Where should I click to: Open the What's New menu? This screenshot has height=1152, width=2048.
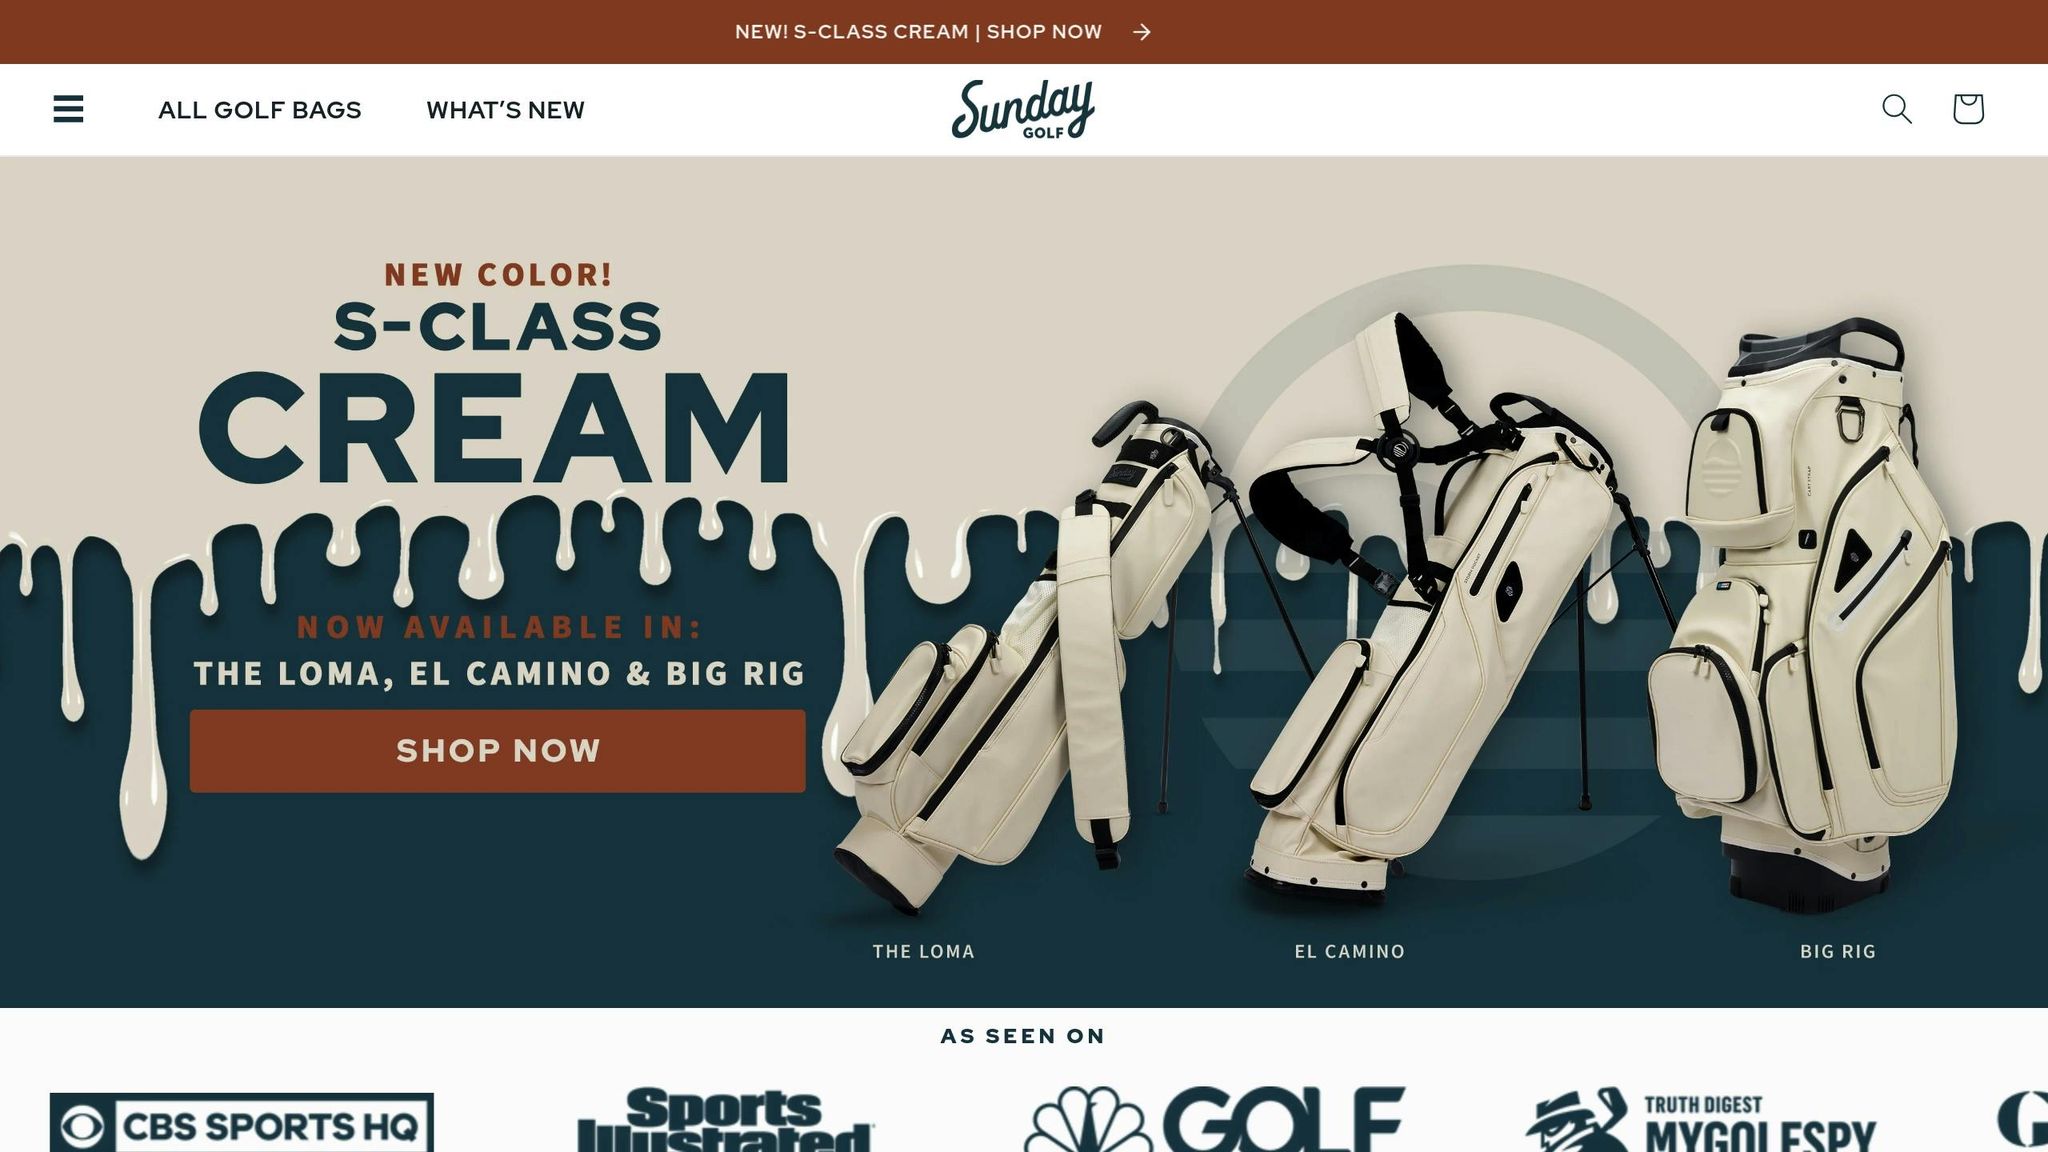505,110
